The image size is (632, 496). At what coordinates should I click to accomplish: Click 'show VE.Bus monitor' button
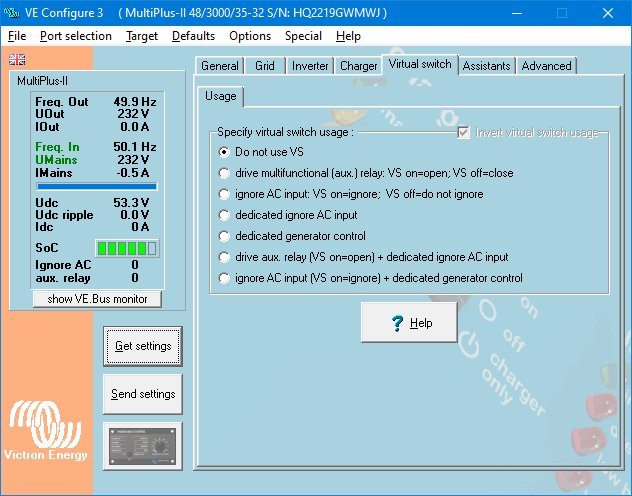click(x=98, y=299)
